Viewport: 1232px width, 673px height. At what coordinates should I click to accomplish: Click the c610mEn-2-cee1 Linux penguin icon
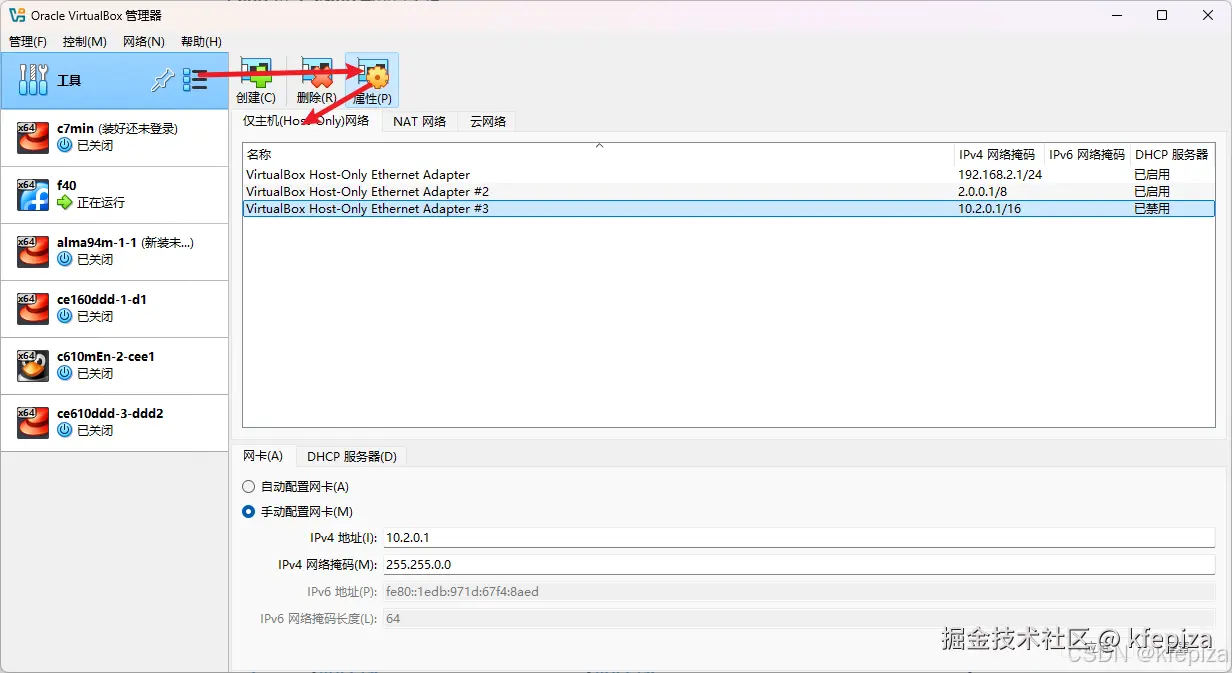(x=33, y=366)
